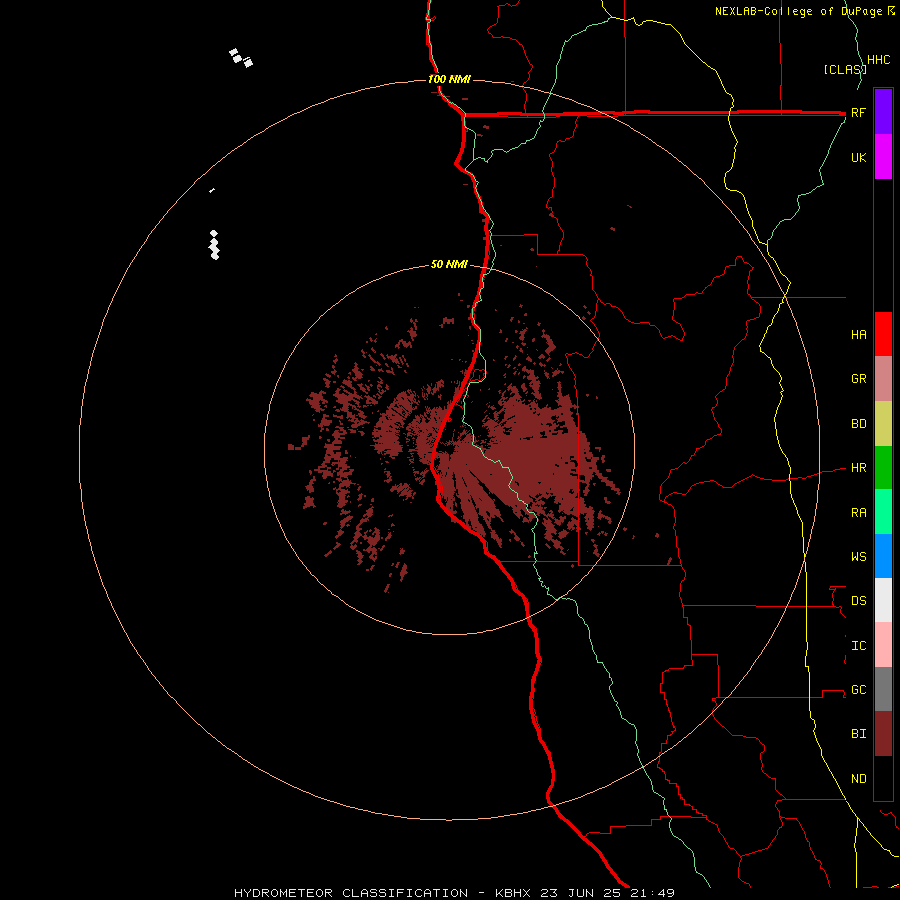Click the magenta UK color swatch
900x900 pixels.
883,157
